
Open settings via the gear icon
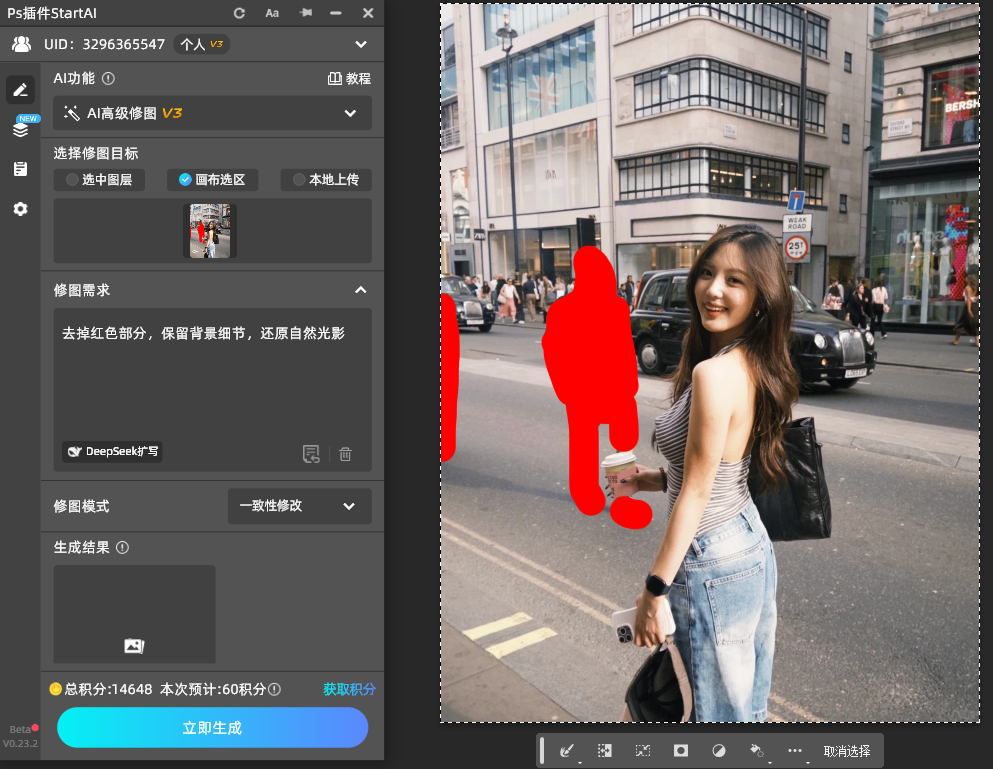[x=20, y=208]
